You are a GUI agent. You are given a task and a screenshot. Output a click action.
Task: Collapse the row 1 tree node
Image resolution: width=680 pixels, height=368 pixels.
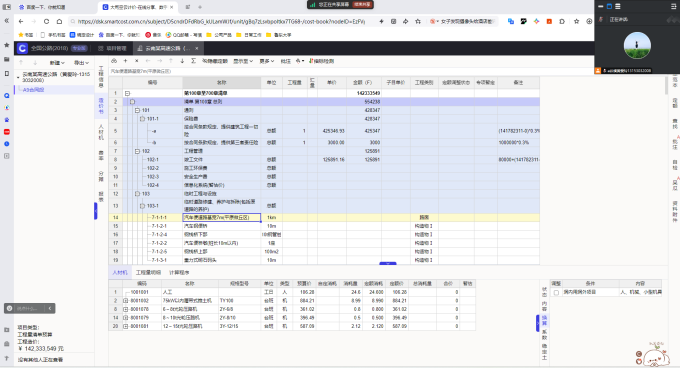click(128, 93)
